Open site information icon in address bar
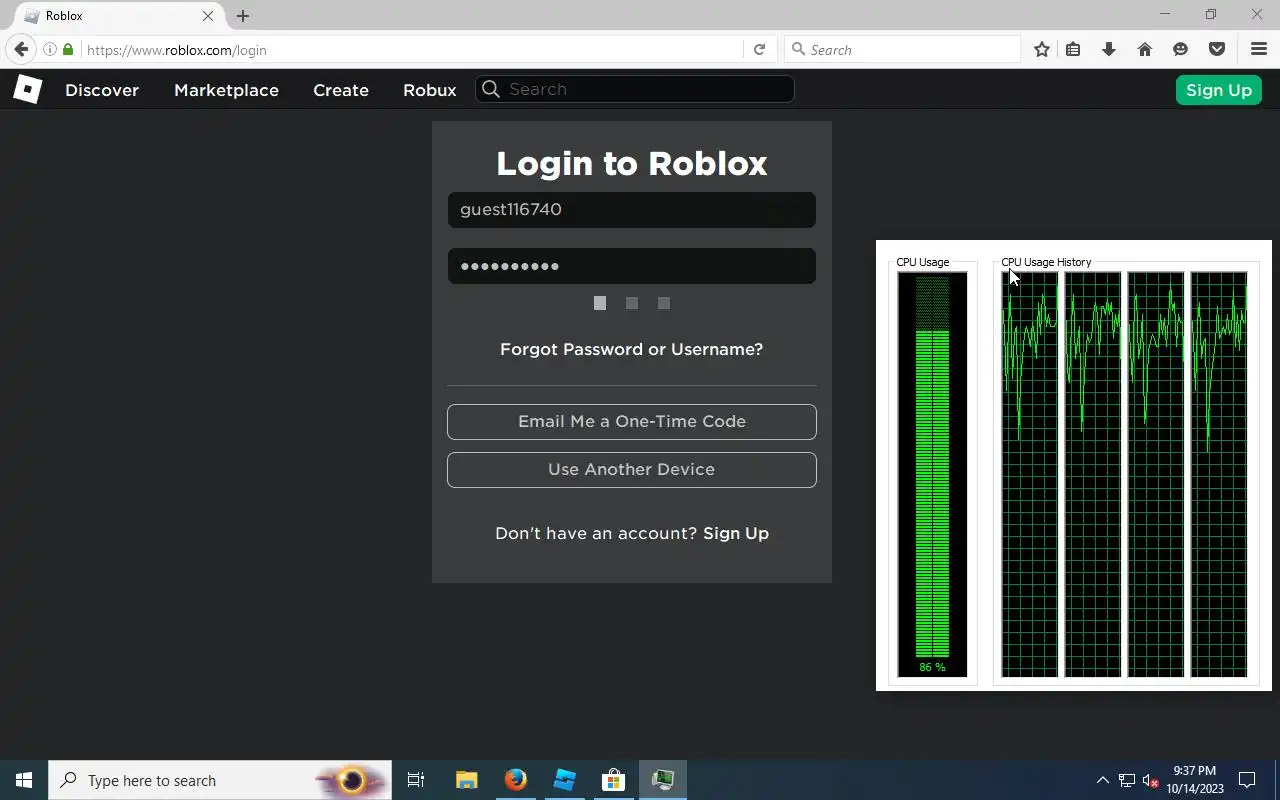The image size is (1280, 800). (49, 50)
